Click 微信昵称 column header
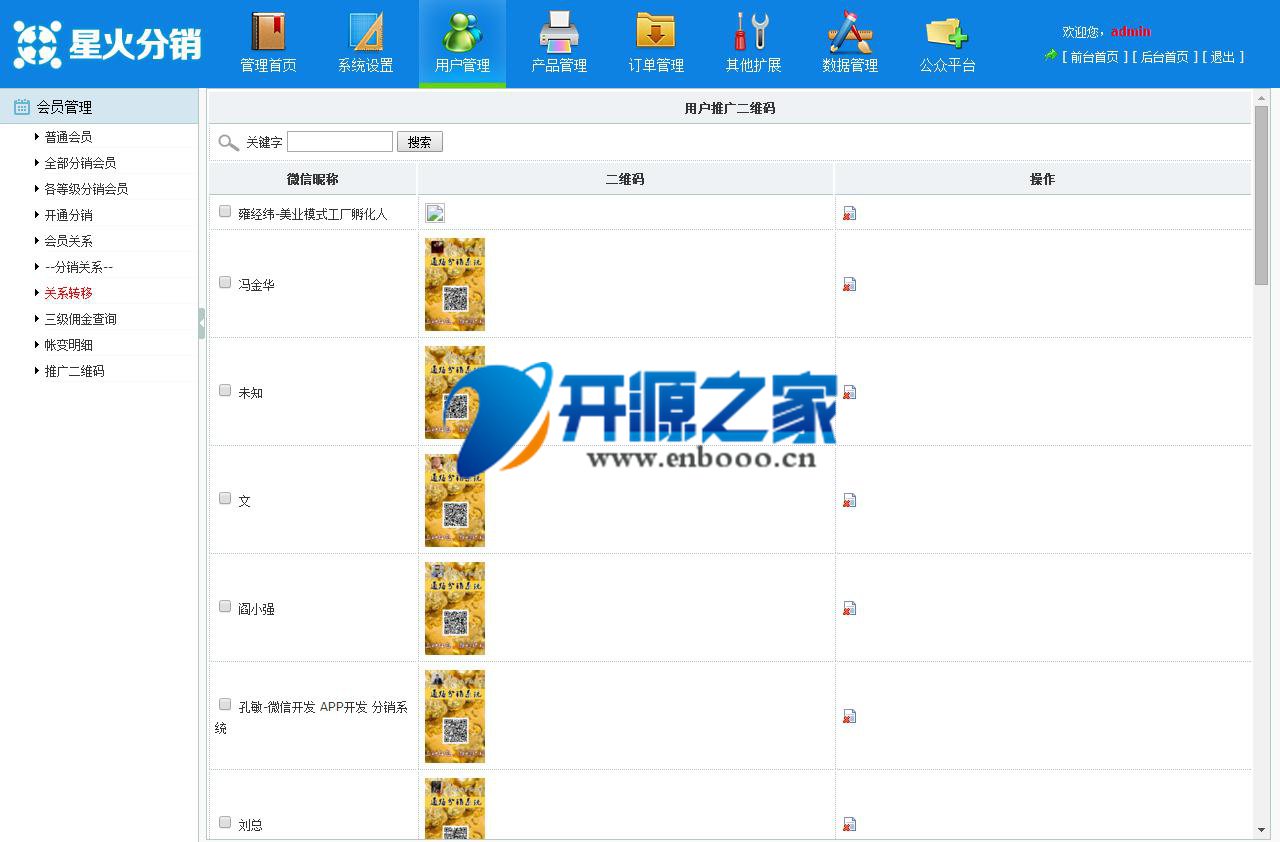 point(313,179)
